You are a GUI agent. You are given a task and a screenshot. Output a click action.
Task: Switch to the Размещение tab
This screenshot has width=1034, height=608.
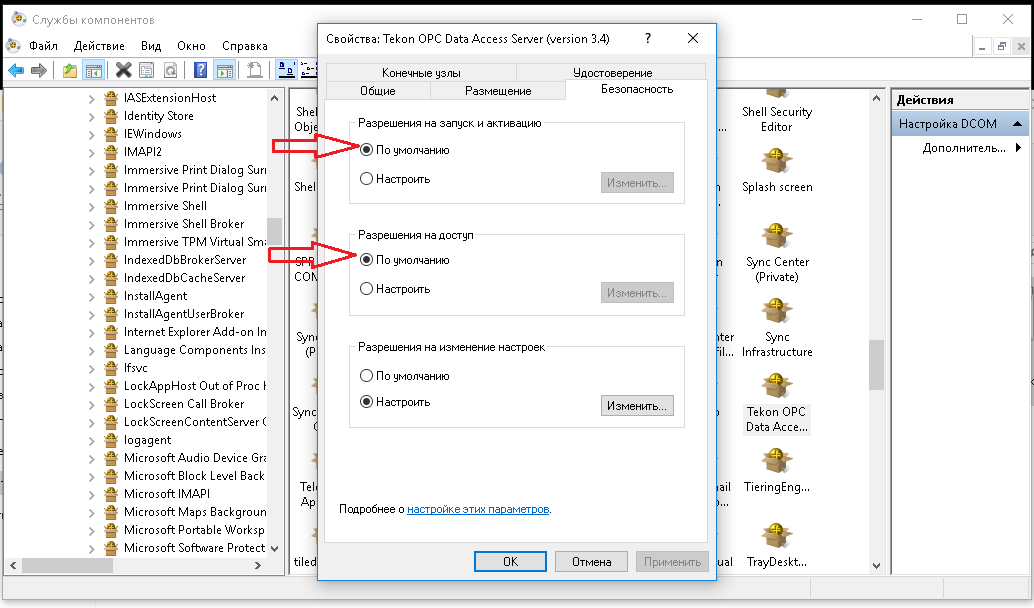click(x=497, y=91)
